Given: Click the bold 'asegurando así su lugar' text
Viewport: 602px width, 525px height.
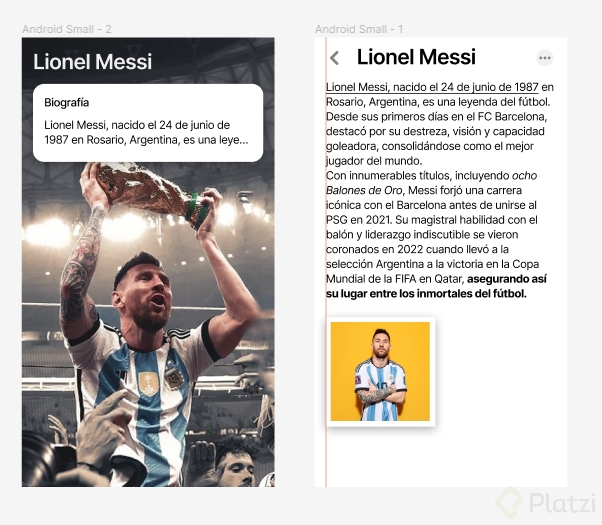Looking at the screenshot, I should tap(436, 286).
